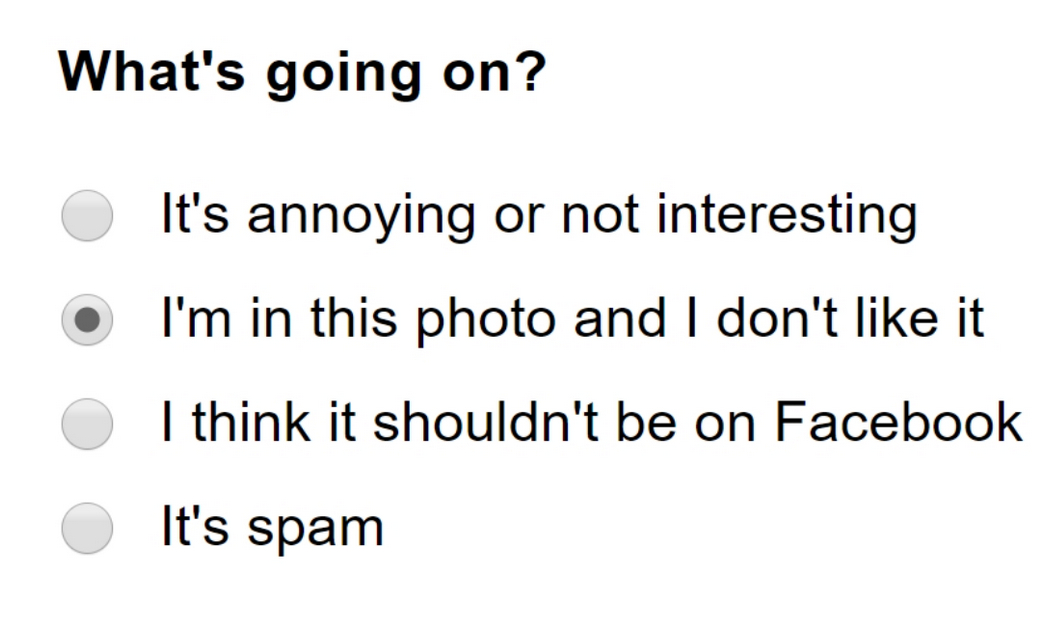Click the word "Facebook" in the third option
The width and height of the screenshot is (1057, 634).
[x=898, y=423]
